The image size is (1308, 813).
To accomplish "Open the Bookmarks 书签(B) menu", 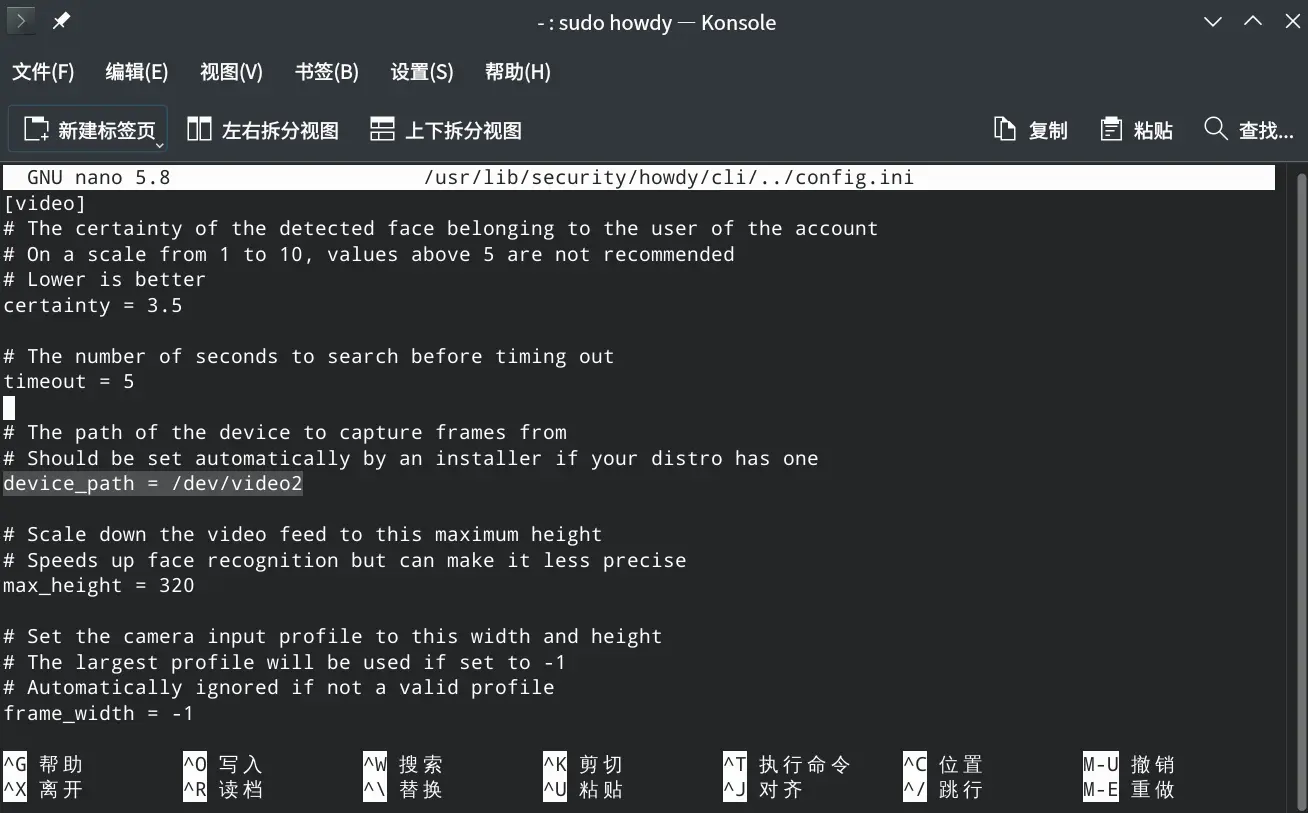I will click(326, 72).
